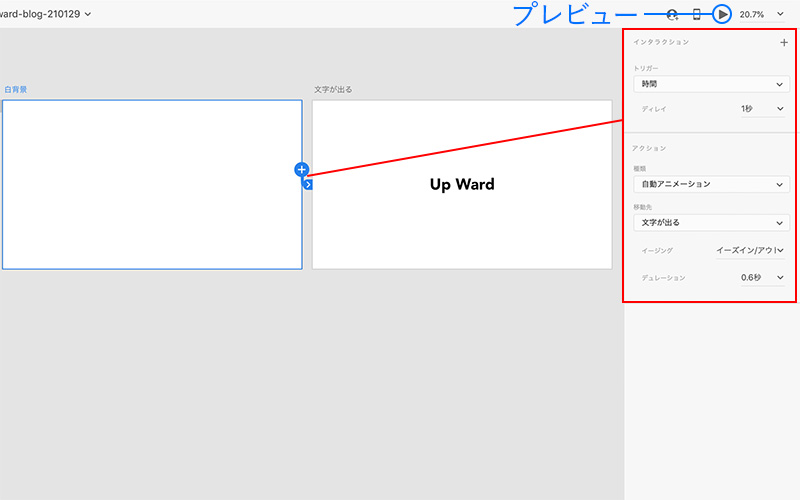This screenshot has width=800, height=500.
Task: Open the 種類 dropdown showing 自動アニメーション
Action: click(x=711, y=184)
